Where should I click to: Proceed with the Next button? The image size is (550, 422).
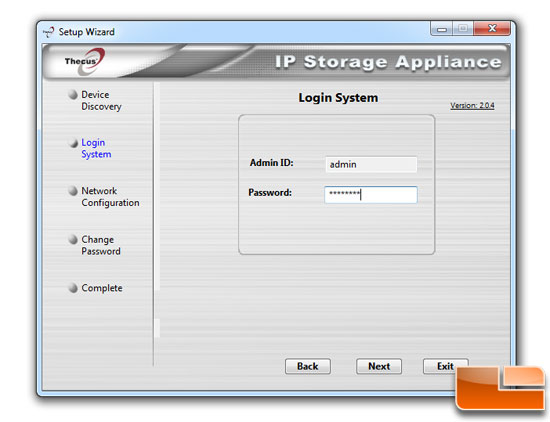tap(379, 366)
